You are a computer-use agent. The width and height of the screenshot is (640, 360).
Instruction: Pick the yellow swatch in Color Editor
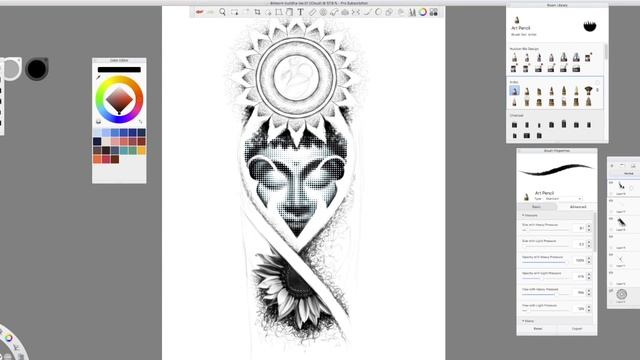tap(142, 150)
